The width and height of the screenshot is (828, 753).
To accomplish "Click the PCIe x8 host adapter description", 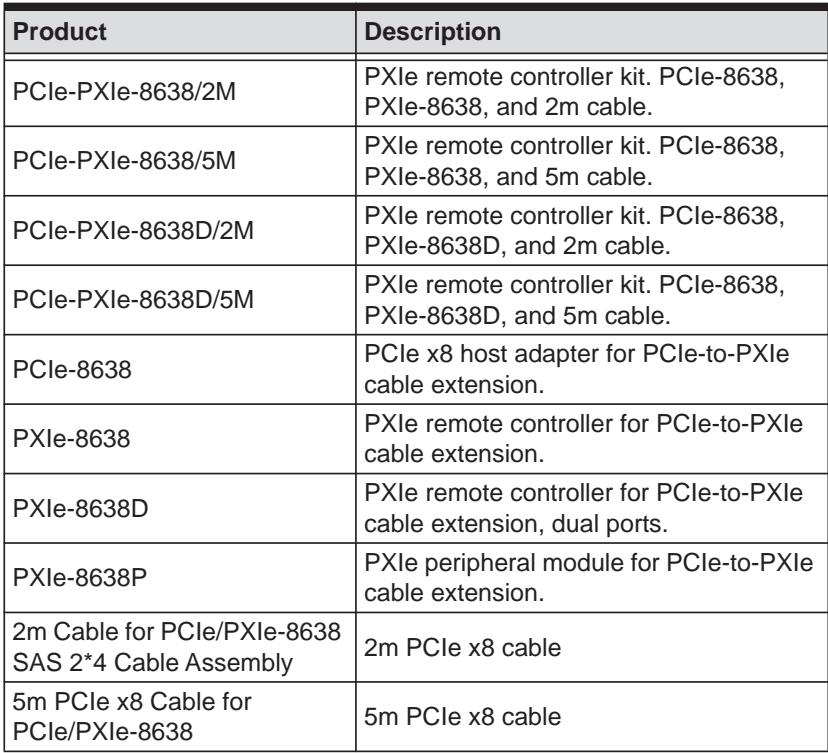I will tap(577, 369).
